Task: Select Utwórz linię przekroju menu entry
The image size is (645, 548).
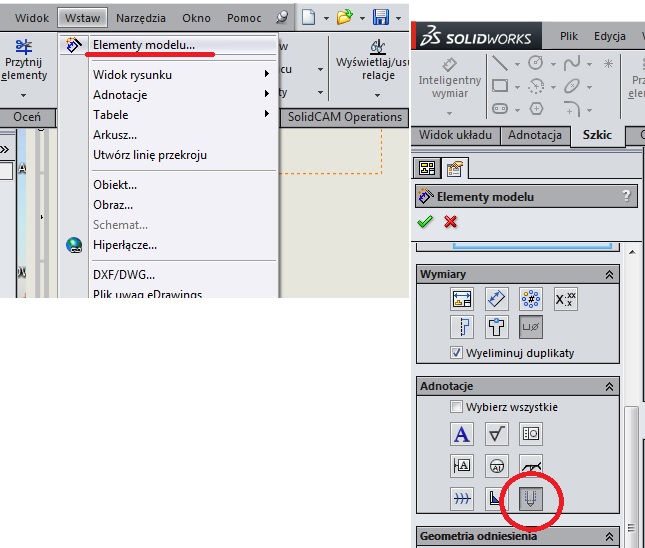Action: coord(168,155)
